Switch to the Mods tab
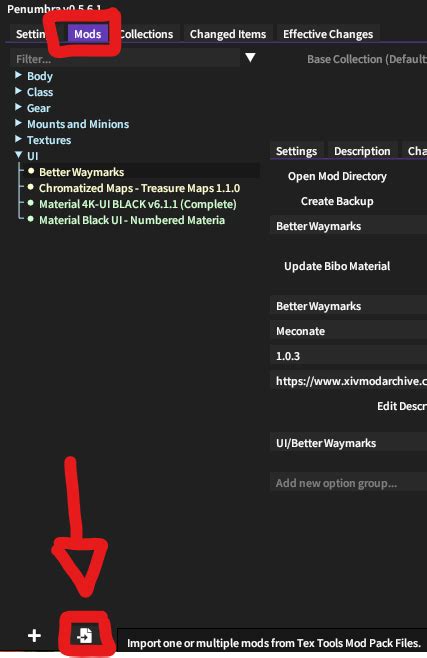 click(x=87, y=34)
